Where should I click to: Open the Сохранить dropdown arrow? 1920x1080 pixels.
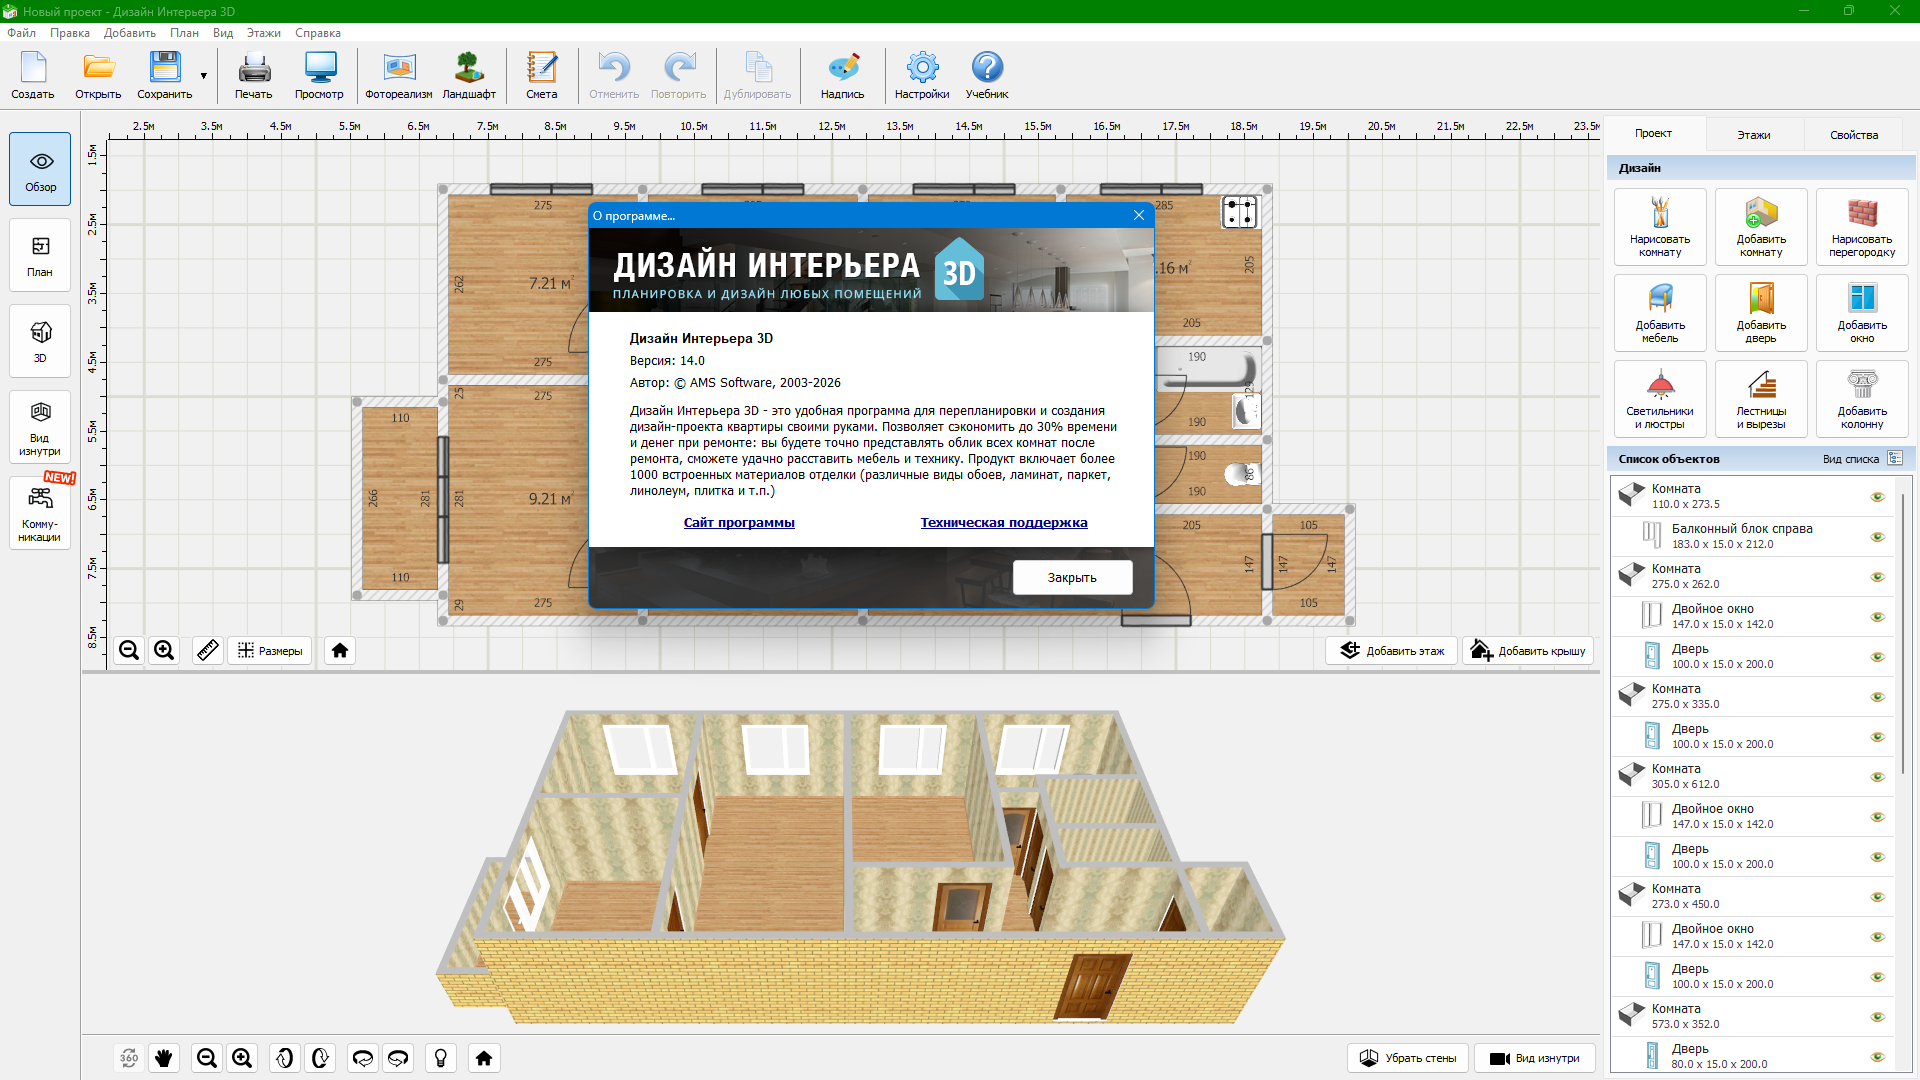tap(204, 76)
